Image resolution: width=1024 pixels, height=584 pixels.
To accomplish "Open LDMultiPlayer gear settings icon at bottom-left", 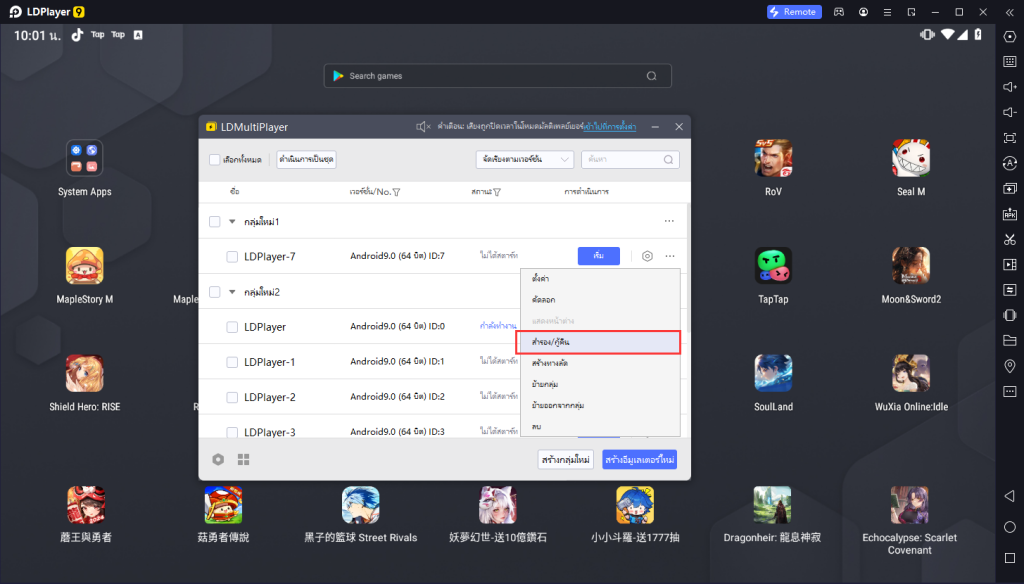I will click(x=218, y=460).
